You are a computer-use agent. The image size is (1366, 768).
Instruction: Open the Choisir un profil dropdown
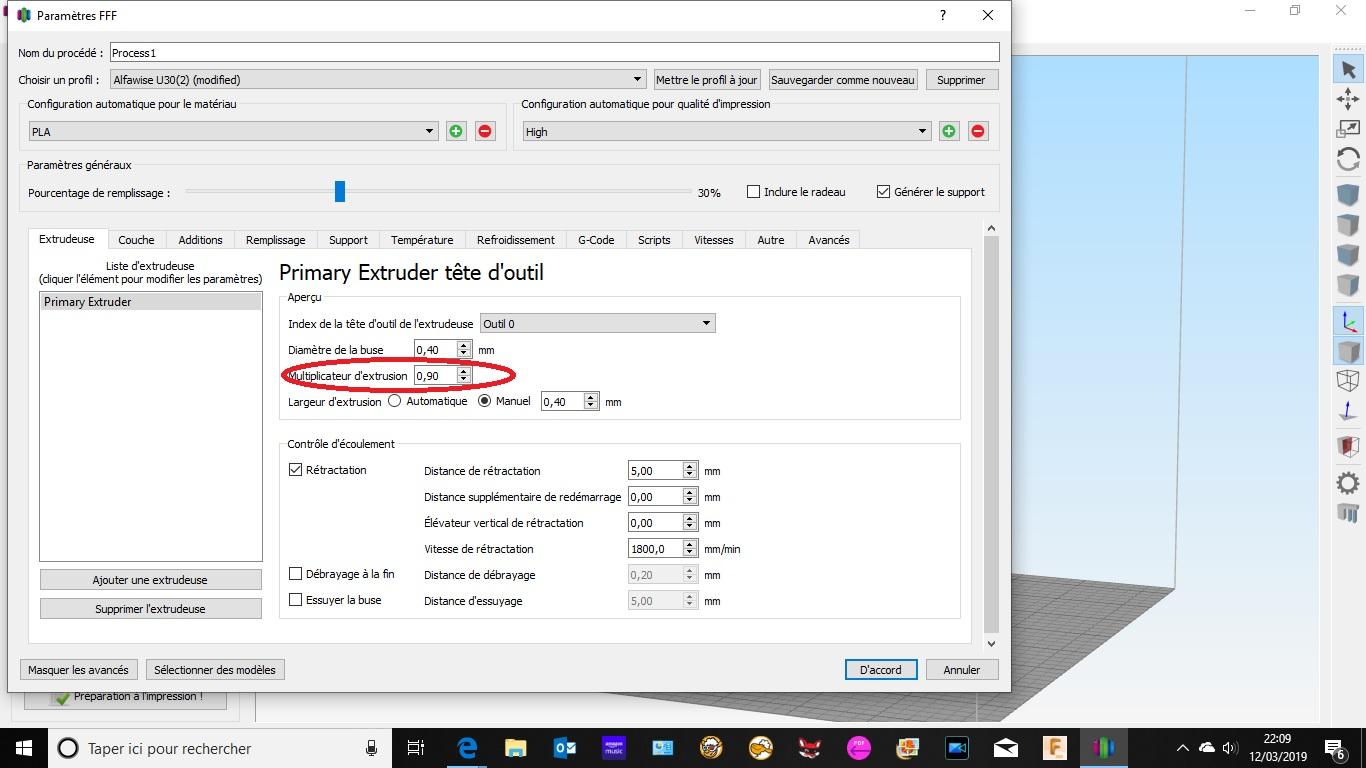point(378,80)
